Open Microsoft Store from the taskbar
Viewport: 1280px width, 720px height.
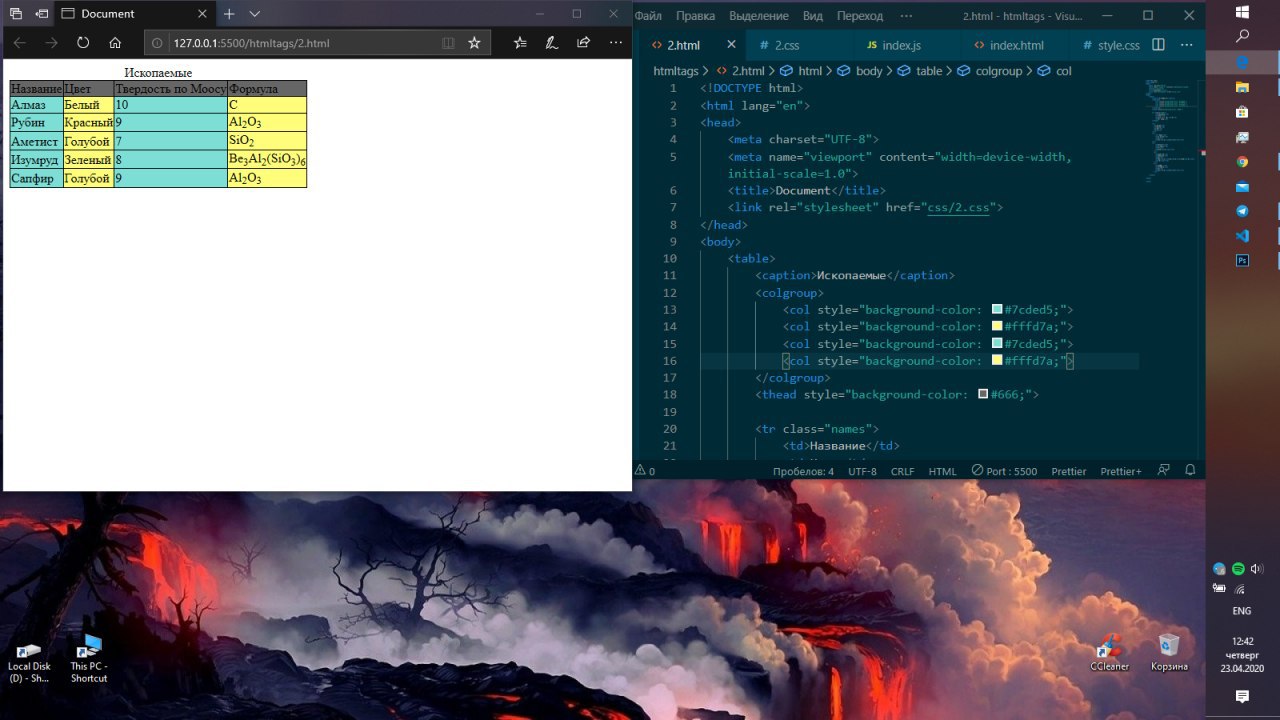tap(1242, 113)
